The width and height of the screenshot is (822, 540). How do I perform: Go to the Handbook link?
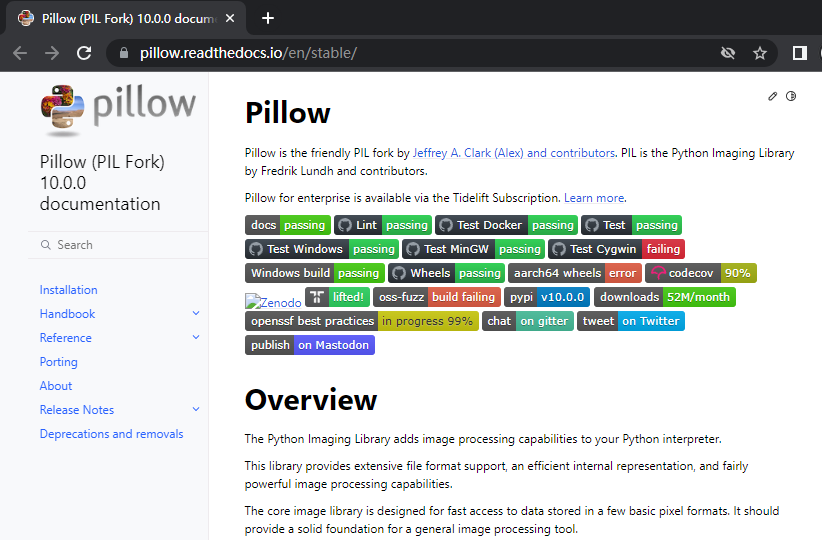click(68, 314)
